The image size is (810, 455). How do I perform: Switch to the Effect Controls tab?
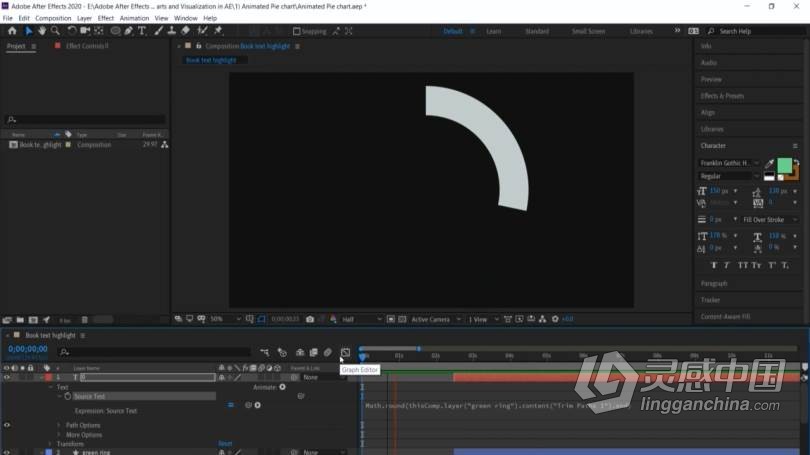pos(87,46)
